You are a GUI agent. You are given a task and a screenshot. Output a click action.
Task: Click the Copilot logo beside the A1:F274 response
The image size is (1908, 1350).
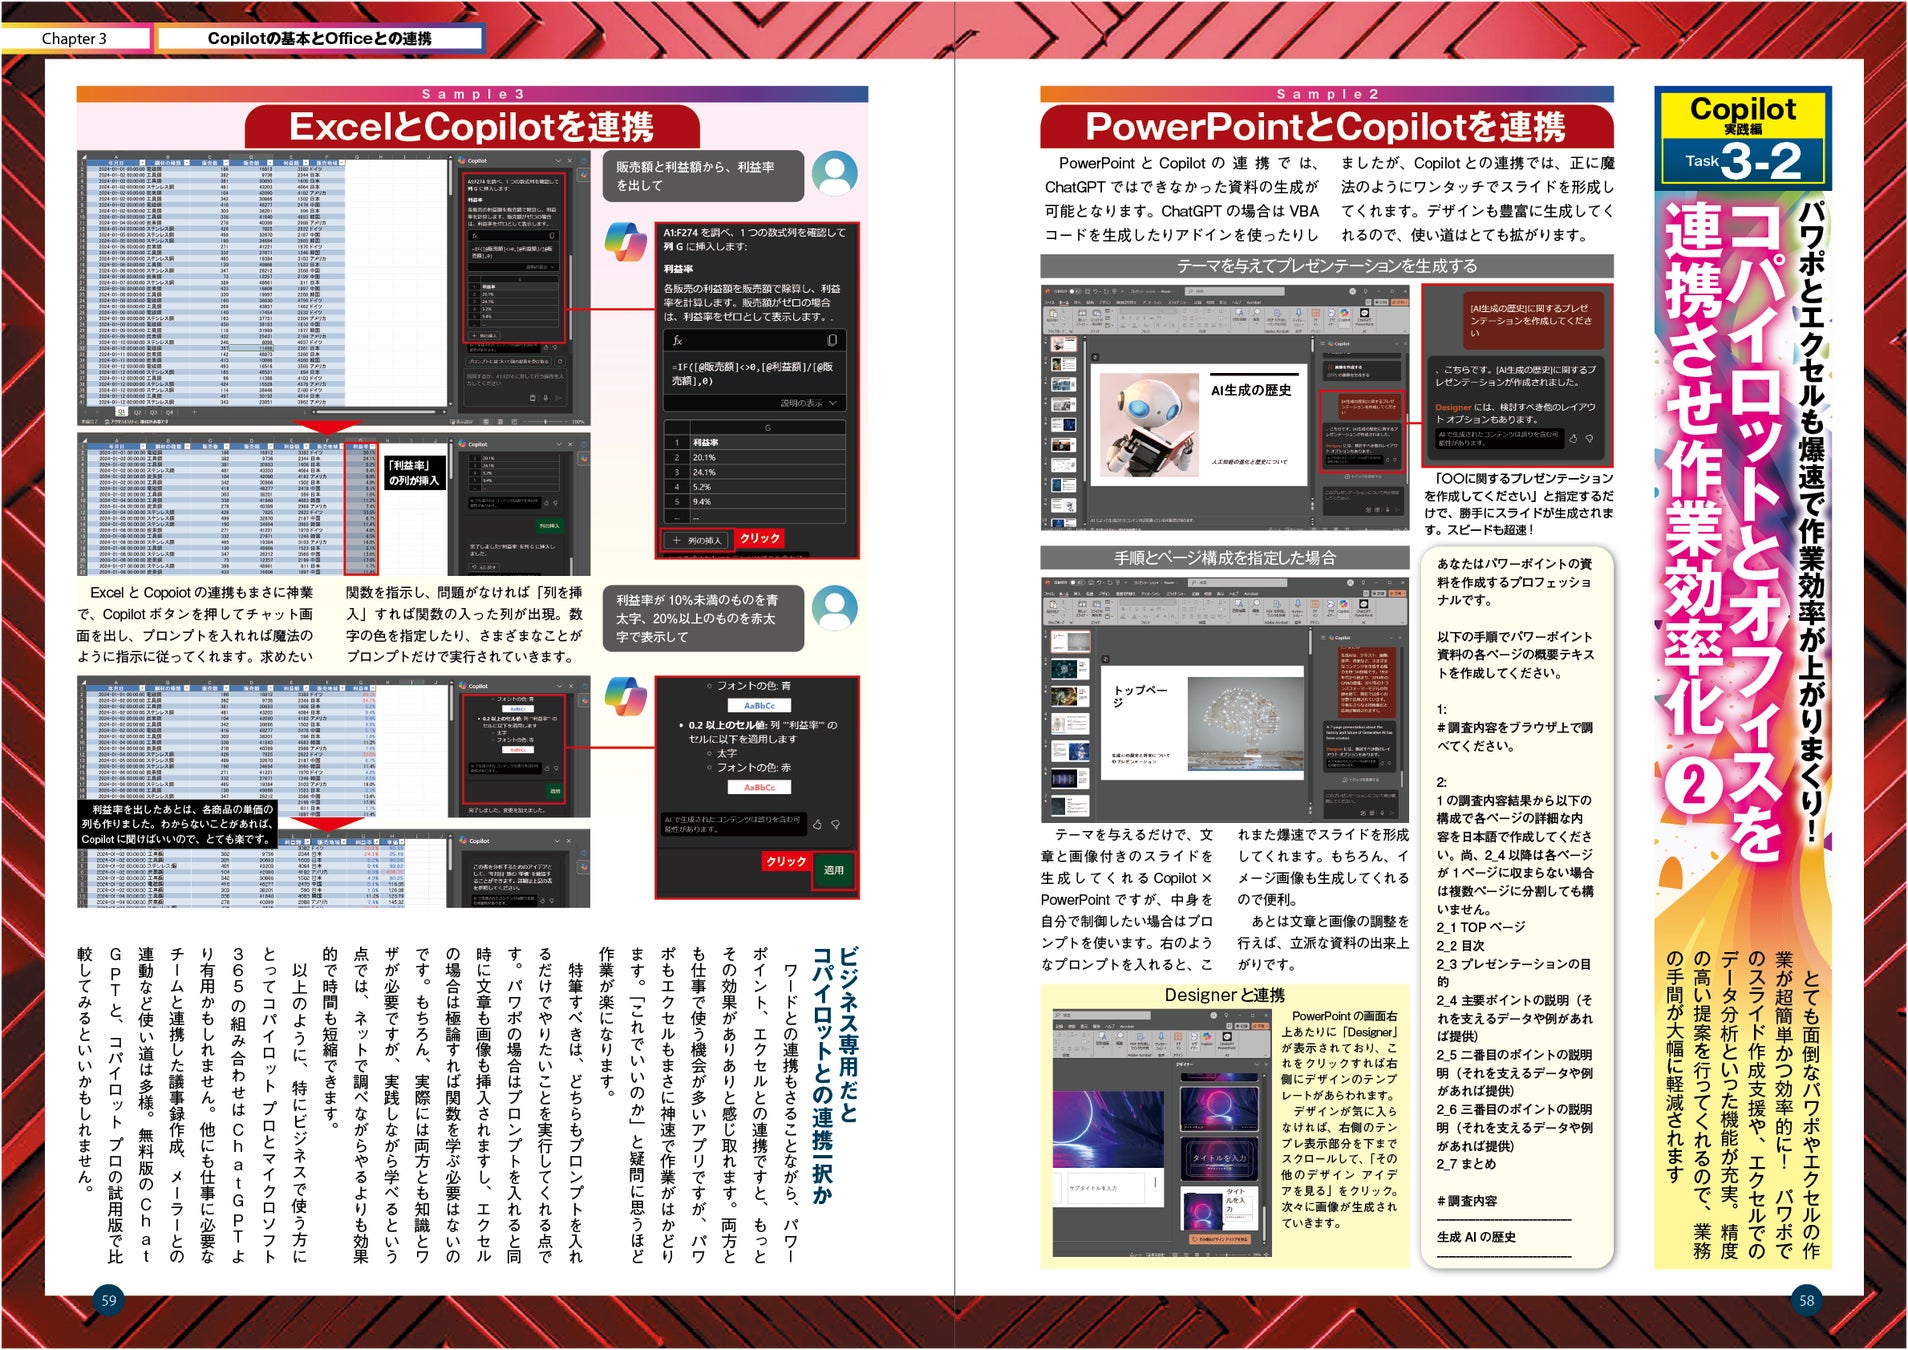(x=626, y=243)
